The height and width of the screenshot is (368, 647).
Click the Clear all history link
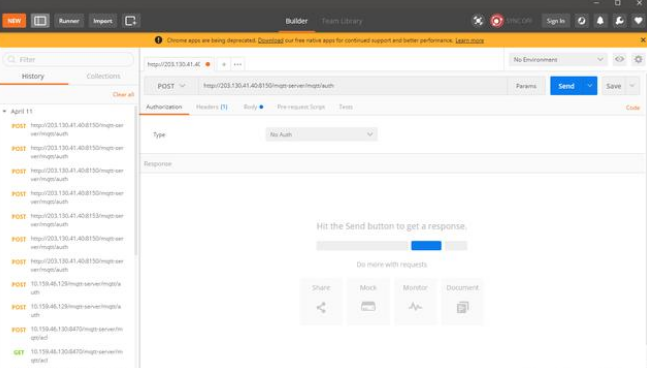point(123,94)
